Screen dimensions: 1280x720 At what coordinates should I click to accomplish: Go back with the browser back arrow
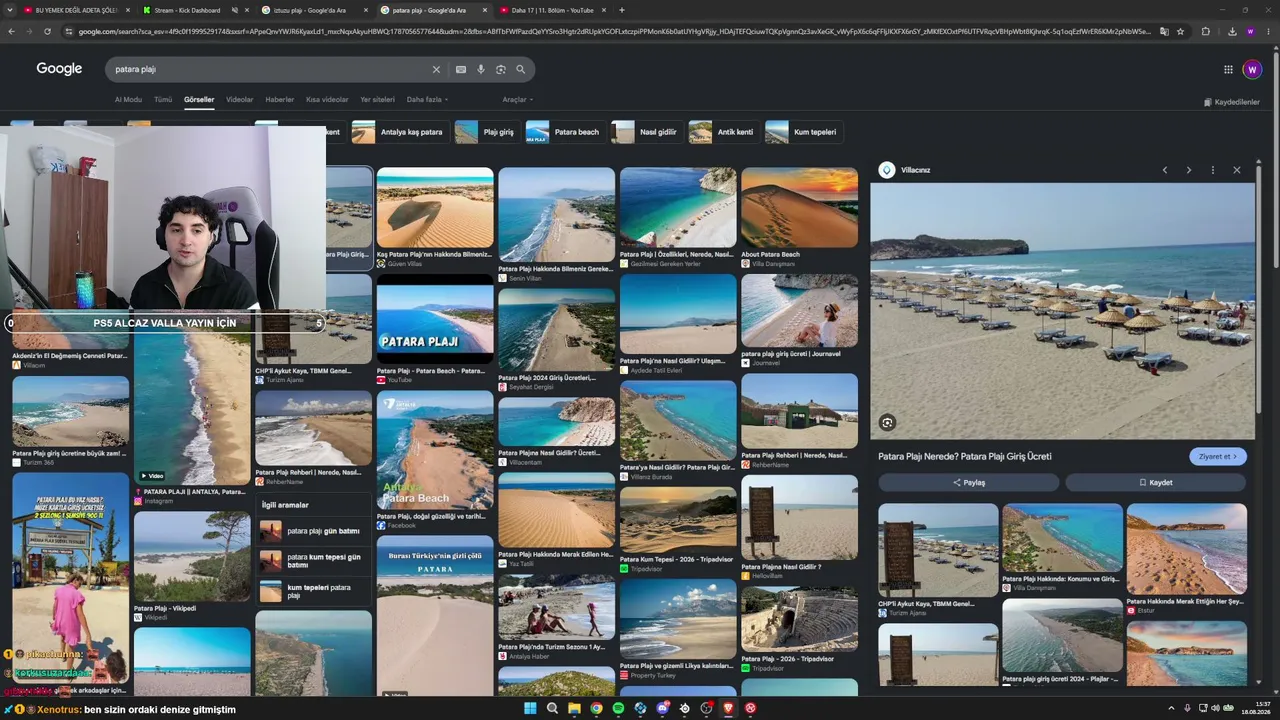click(x=11, y=31)
